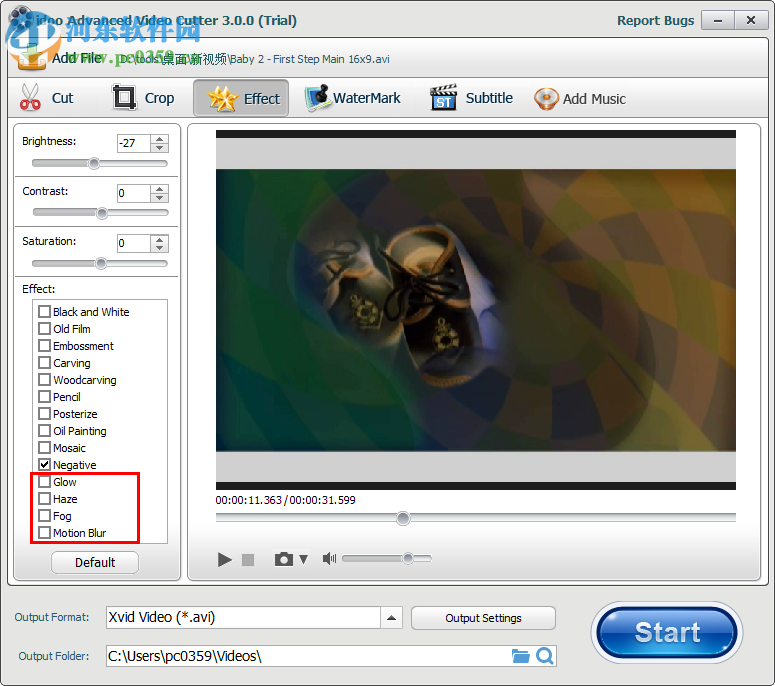Image resolution: width=775 pixels, height=686 pixels.
Task: Click the Xvid Video format field
Action: 243,618
